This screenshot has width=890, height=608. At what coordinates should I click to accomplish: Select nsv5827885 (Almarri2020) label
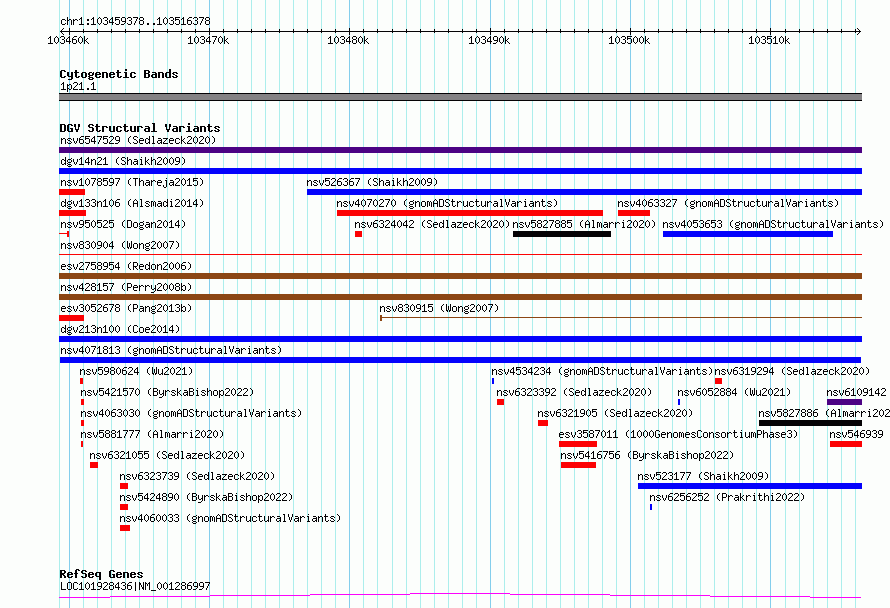[x=584, y=224]
